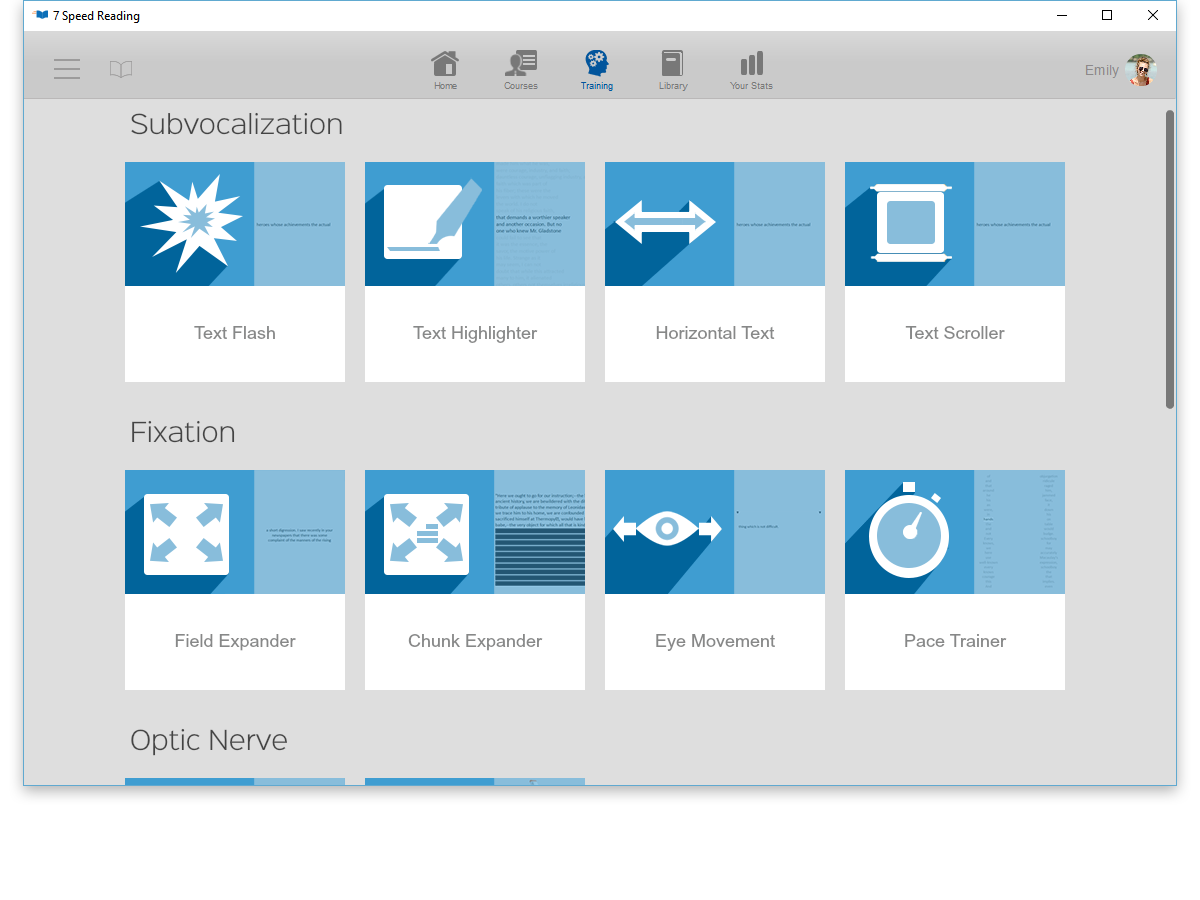Open the Text Highlighter exercise label
This screenshot has height=900, width=1200.
[475, 333]
